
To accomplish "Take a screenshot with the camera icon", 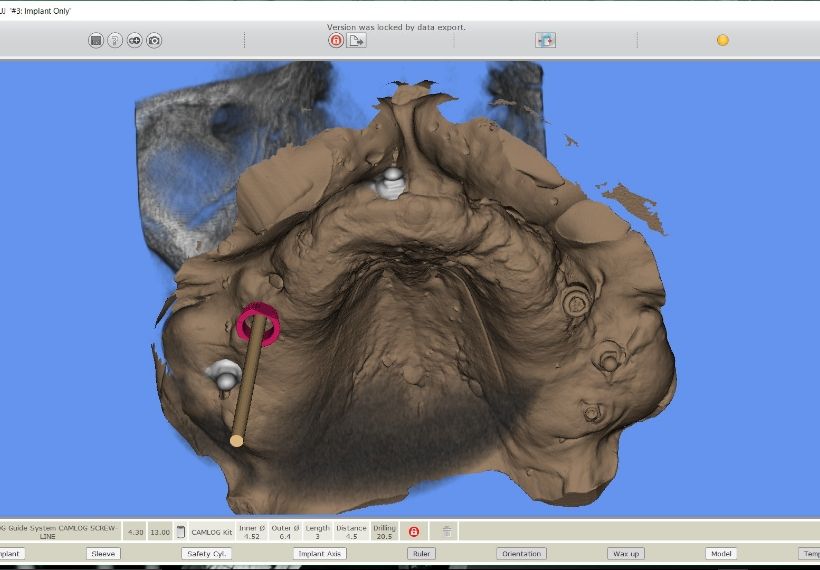I will pos(154,40).
